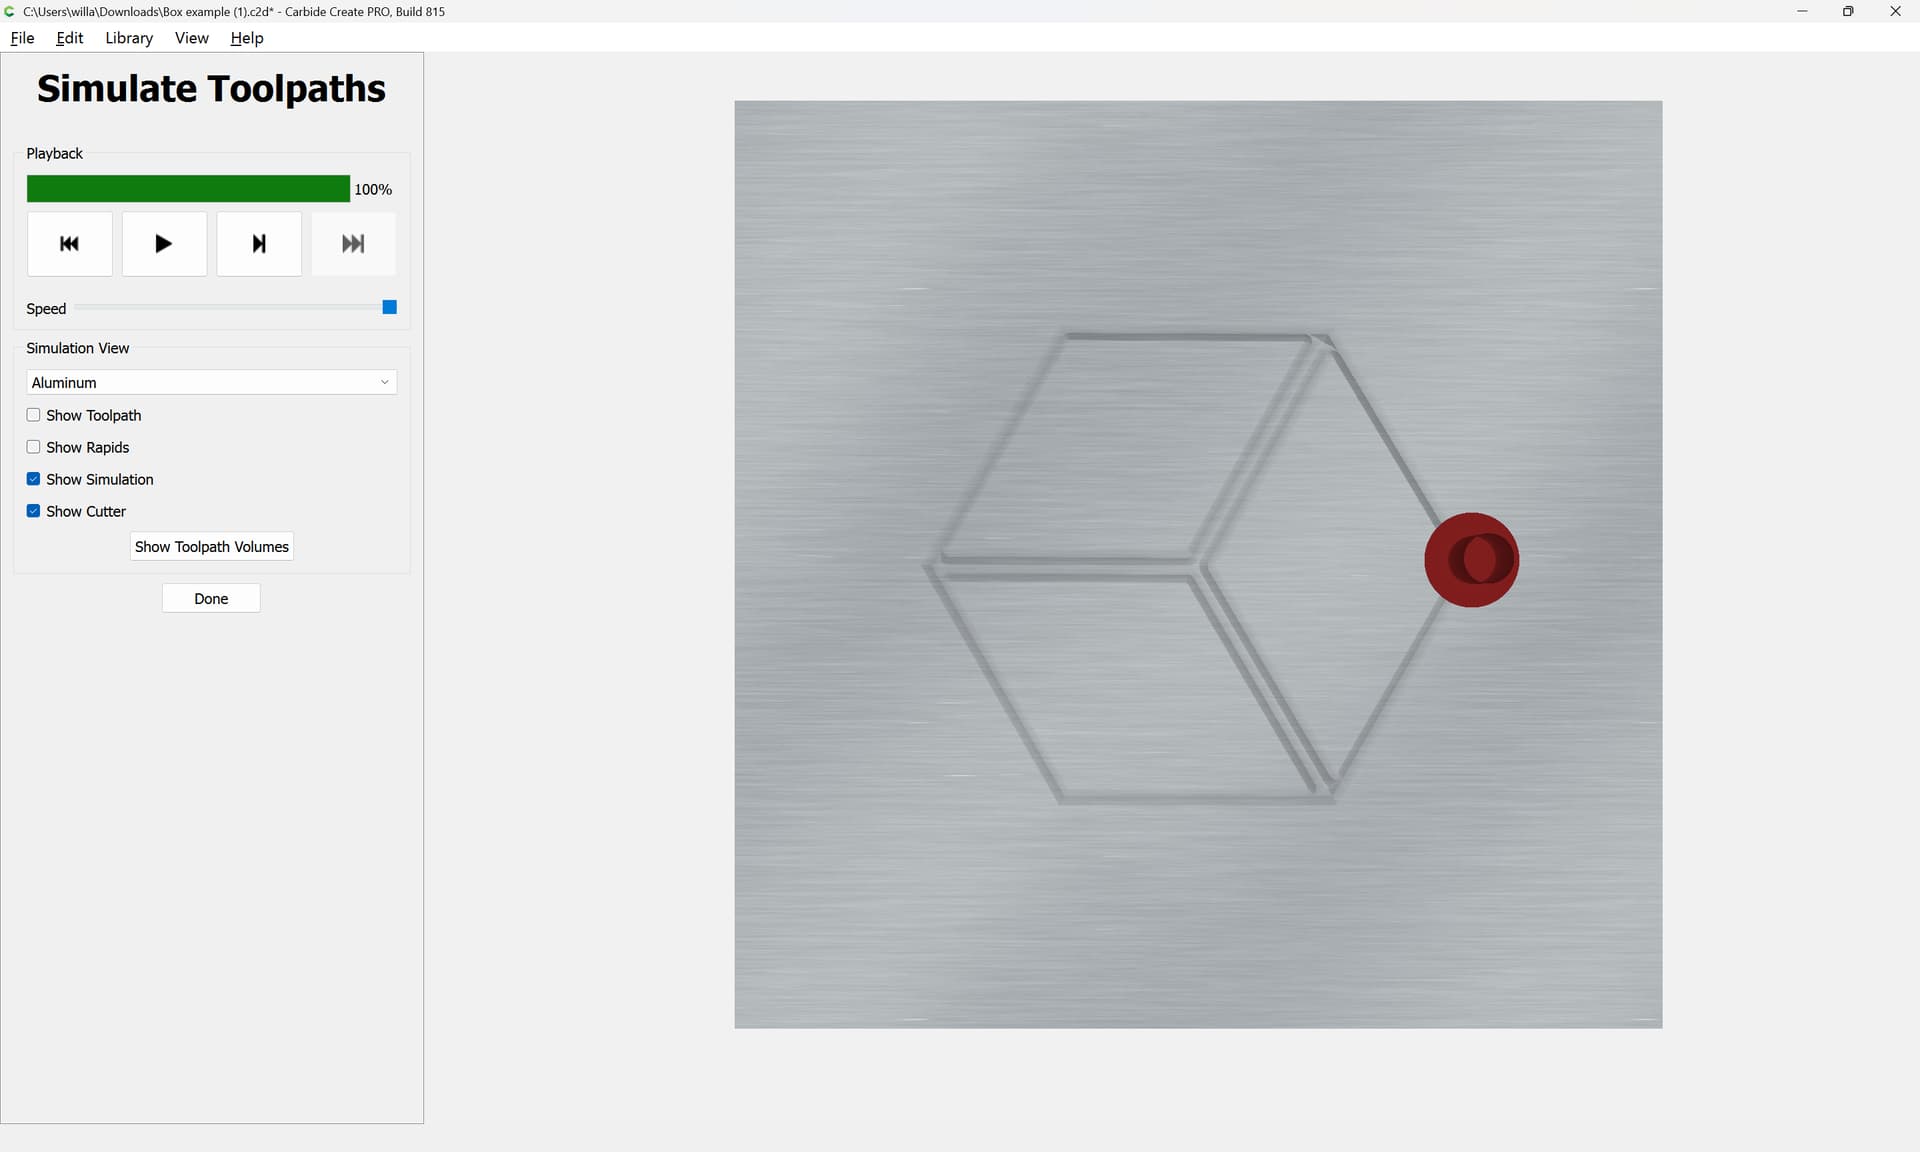Play the toolpath simulation

pos(164,243)
